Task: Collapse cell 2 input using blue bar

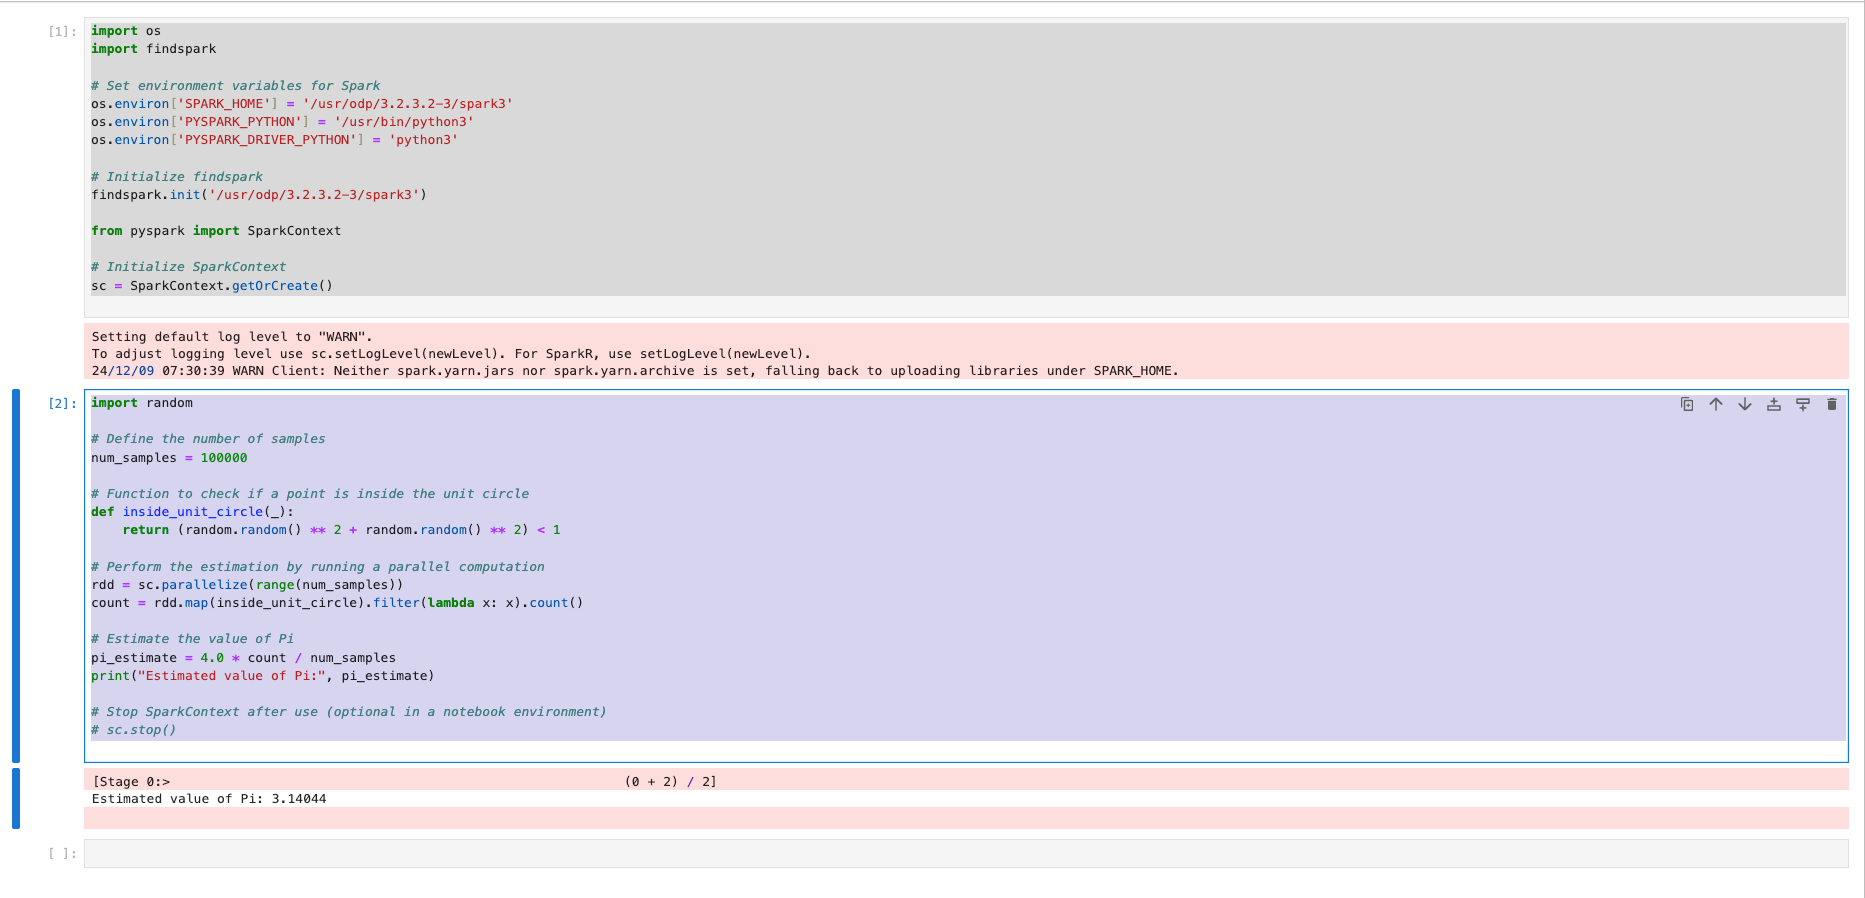Action: (x=16, y=576)
